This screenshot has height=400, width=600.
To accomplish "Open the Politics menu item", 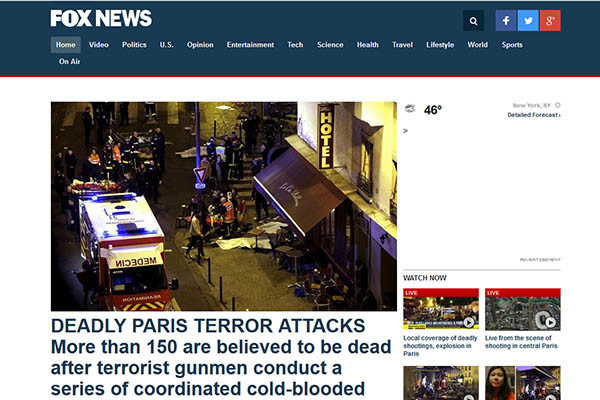I will (134, 45).
